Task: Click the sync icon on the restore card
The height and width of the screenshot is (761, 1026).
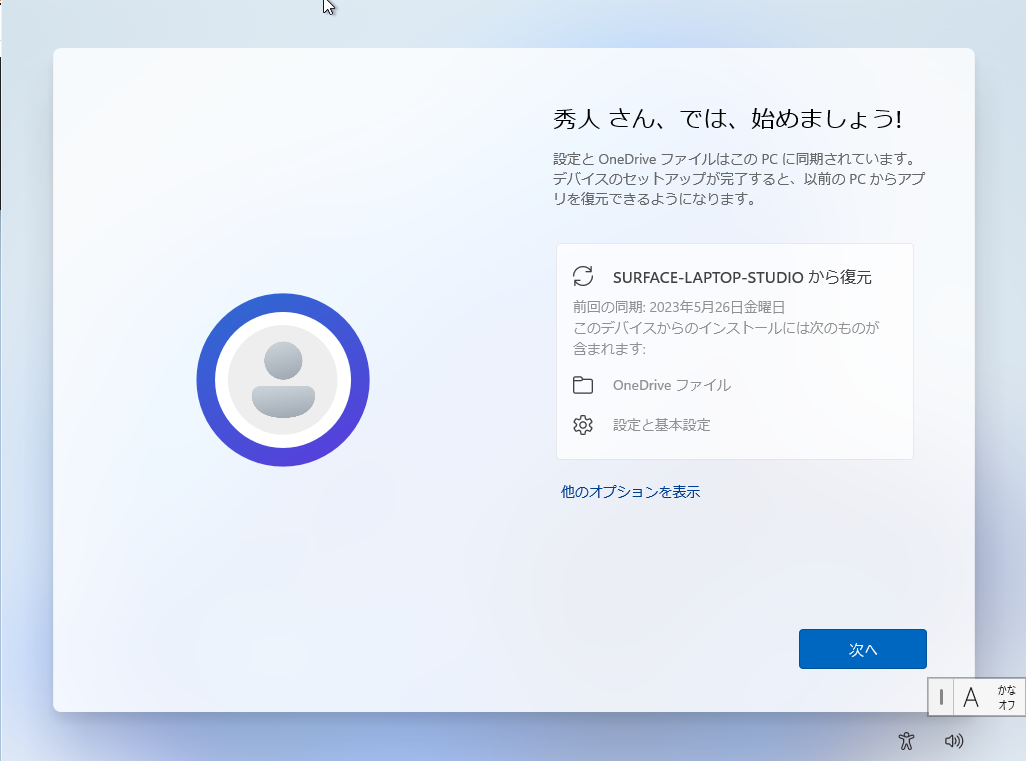Action: coord(582,276)
